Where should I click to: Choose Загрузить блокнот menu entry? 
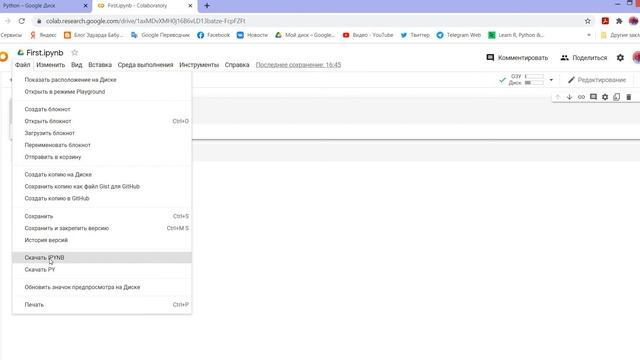[x=102, y=133]
